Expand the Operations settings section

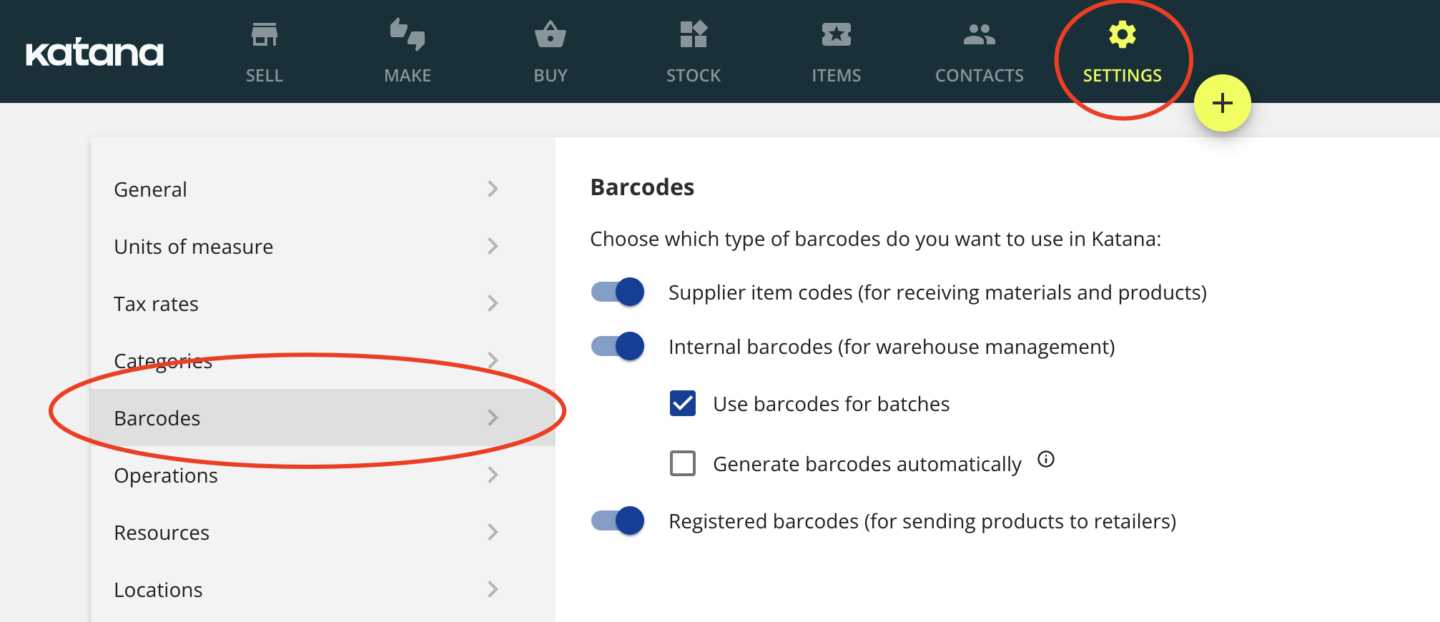click(x=300, y=475)
